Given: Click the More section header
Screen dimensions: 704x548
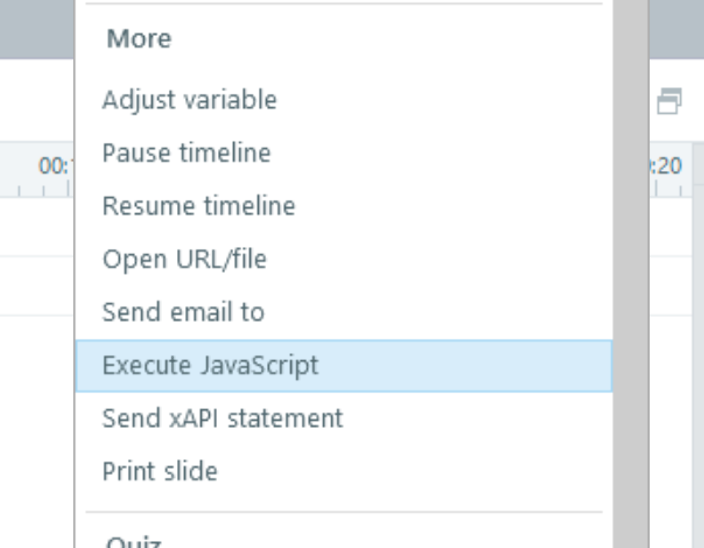Looking at the screenshot, I should coord(139,39).
